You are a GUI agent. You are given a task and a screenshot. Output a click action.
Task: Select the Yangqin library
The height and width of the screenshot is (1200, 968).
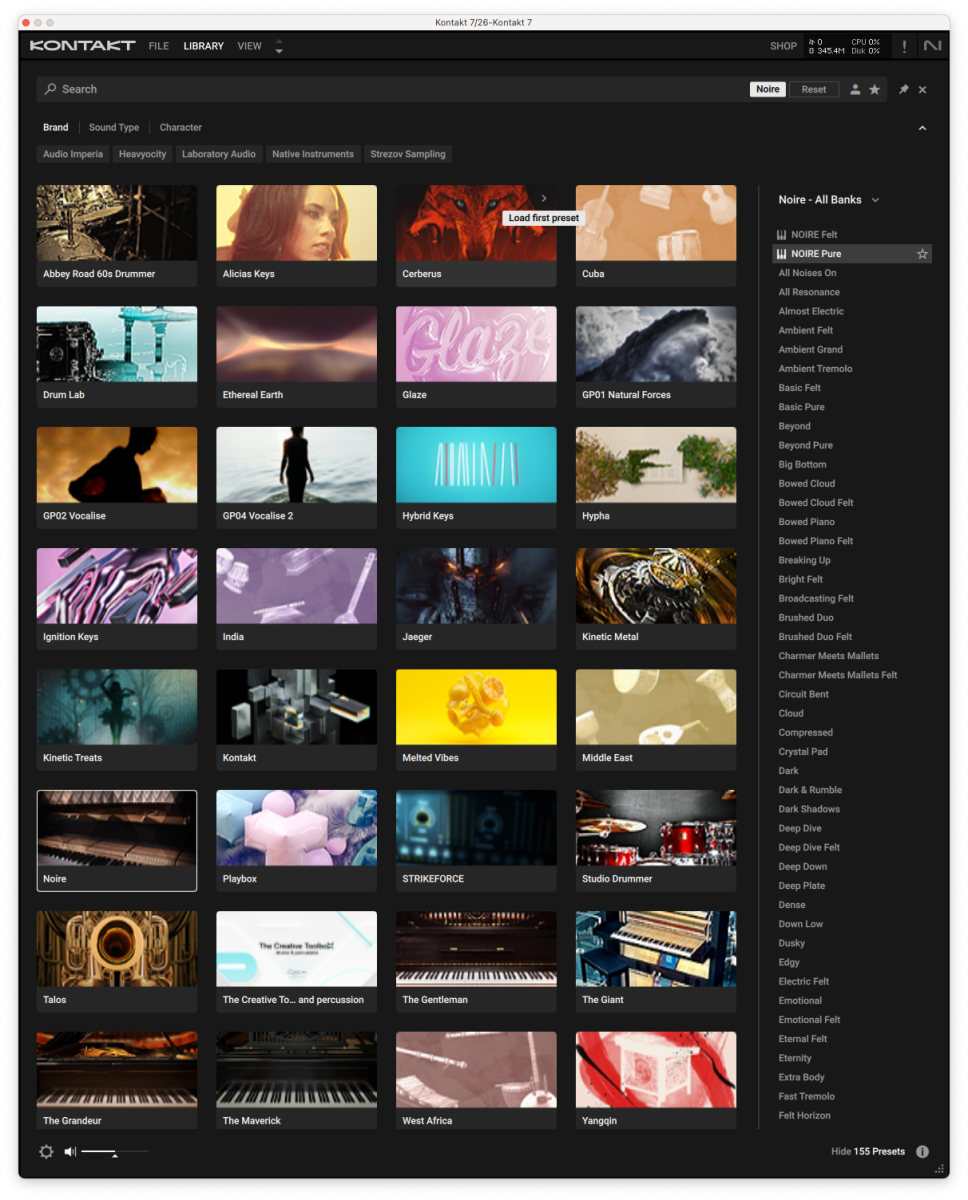point(656,1081)
